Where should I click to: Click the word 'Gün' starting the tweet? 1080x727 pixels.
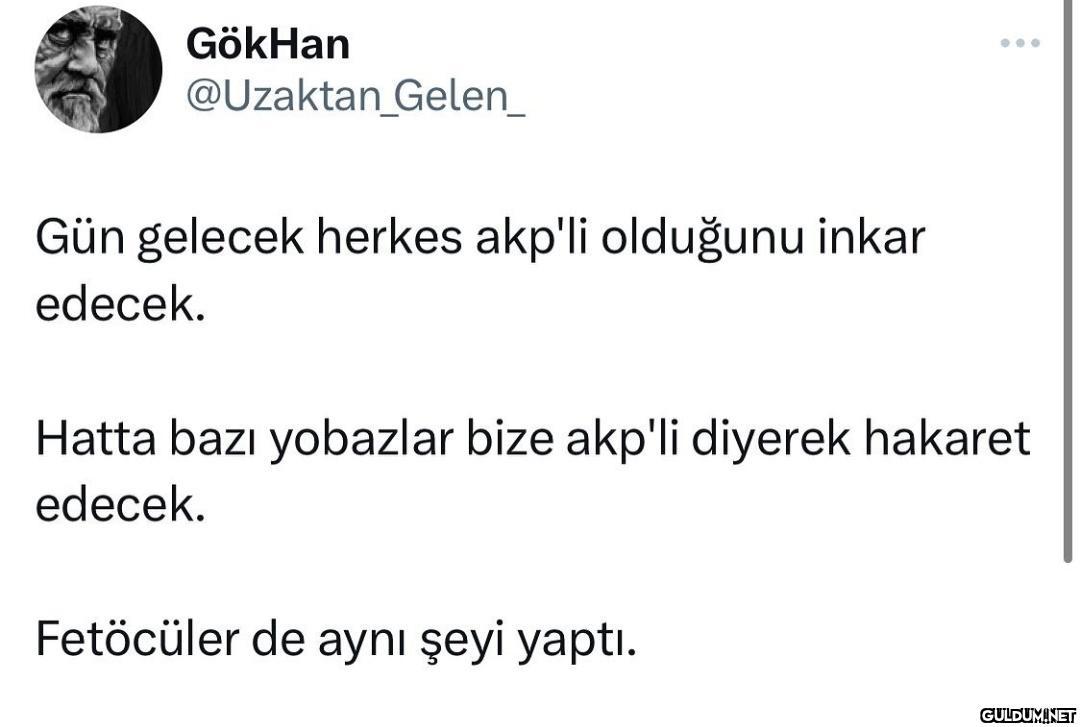point(80,238)
